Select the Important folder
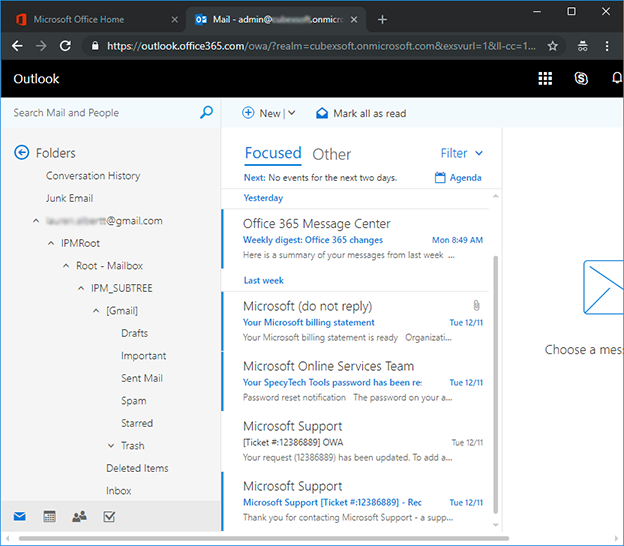624x546 pixels. click(x=144, y=356)
